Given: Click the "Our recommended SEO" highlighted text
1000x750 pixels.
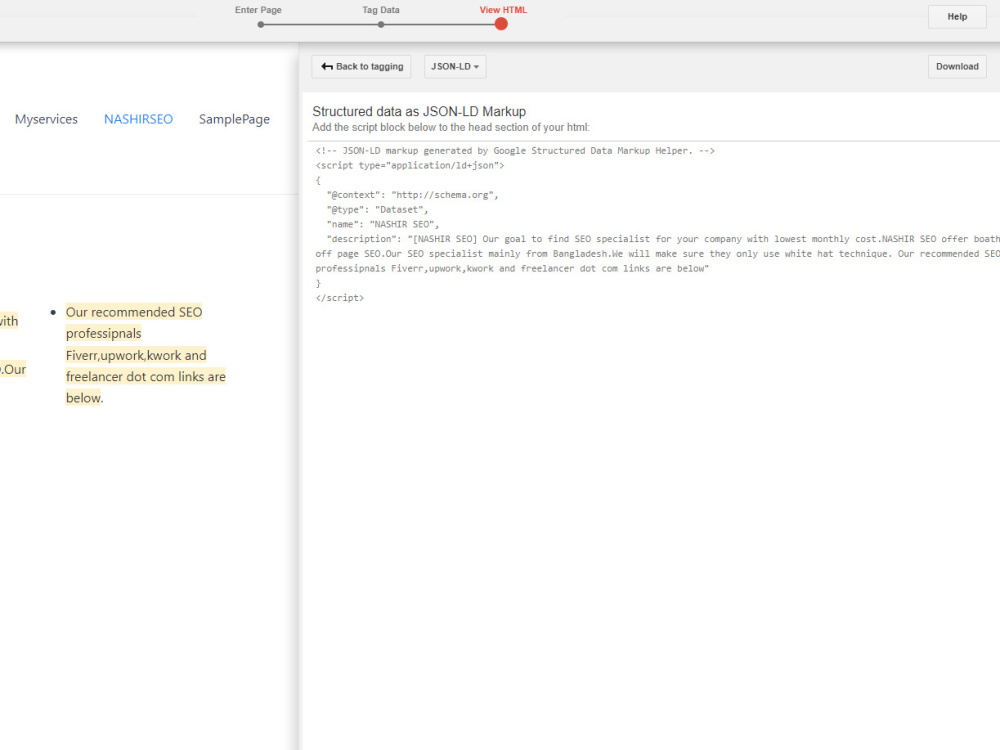Looking at the screenshot, I should (134, 312).
